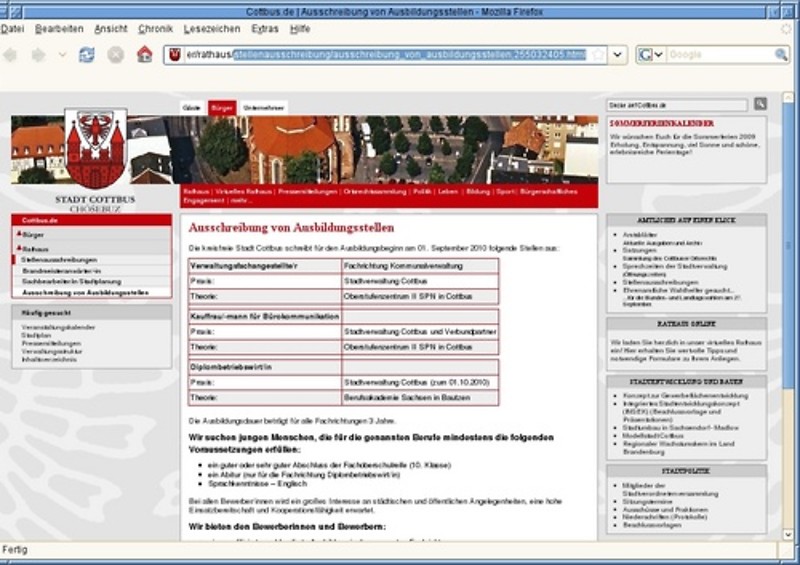
Task: Click inside the URL address field
Action: tap(386, 54)
